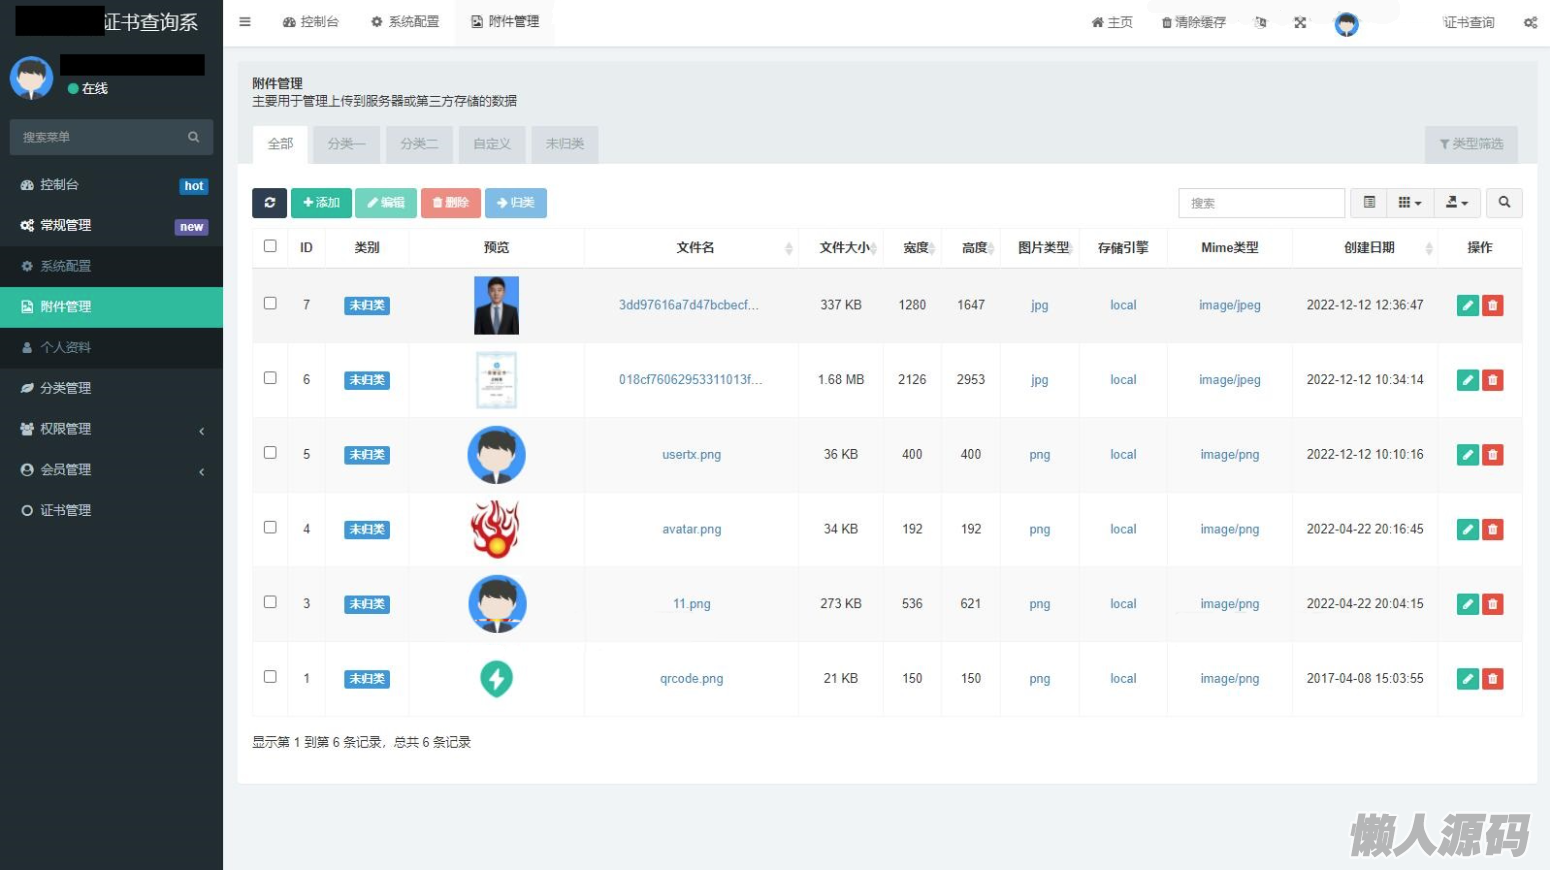Open the columns grid dropdown

click(1409, 203)
